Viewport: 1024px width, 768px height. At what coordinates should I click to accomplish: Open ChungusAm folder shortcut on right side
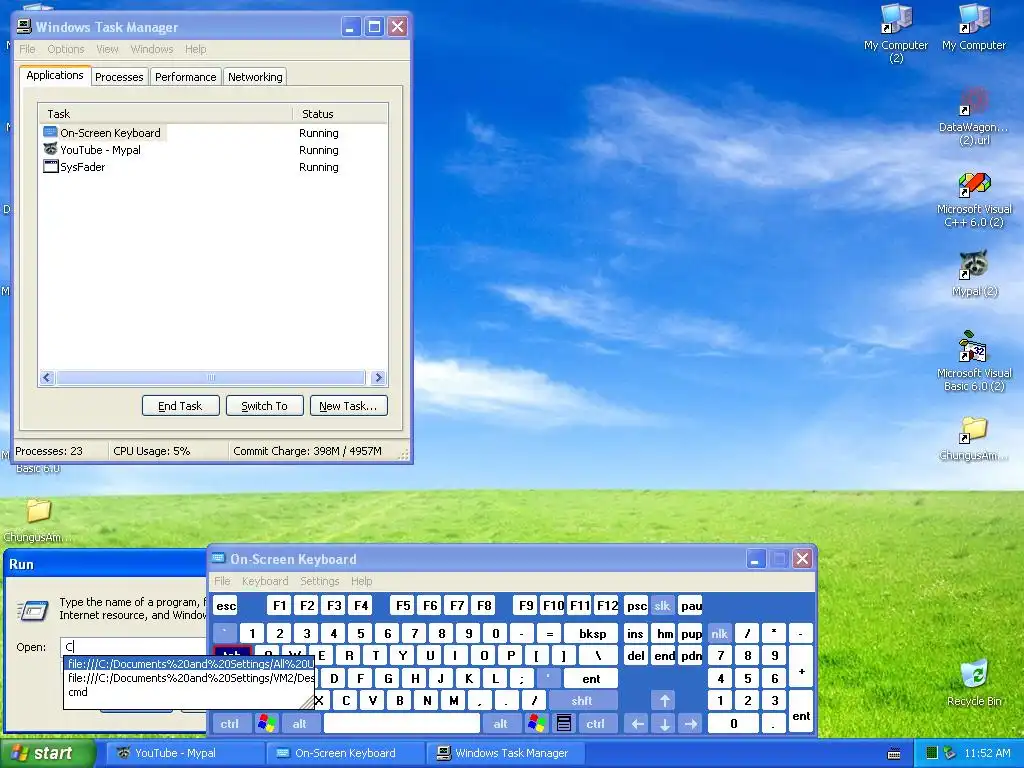point(973,430)
